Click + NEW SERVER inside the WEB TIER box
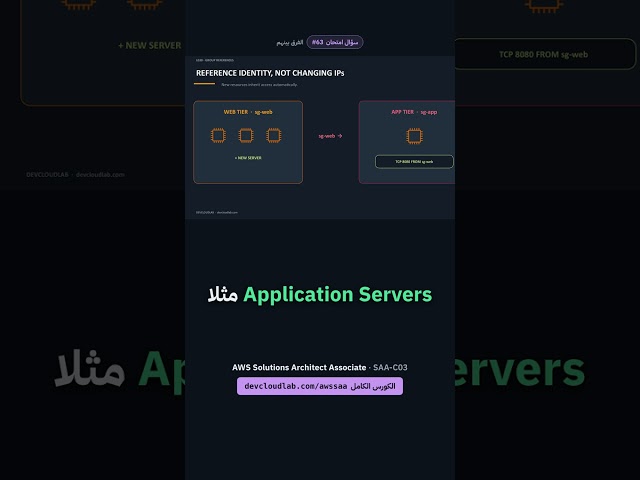This screenshot has height=480, width=640. [x=248, y=158]
